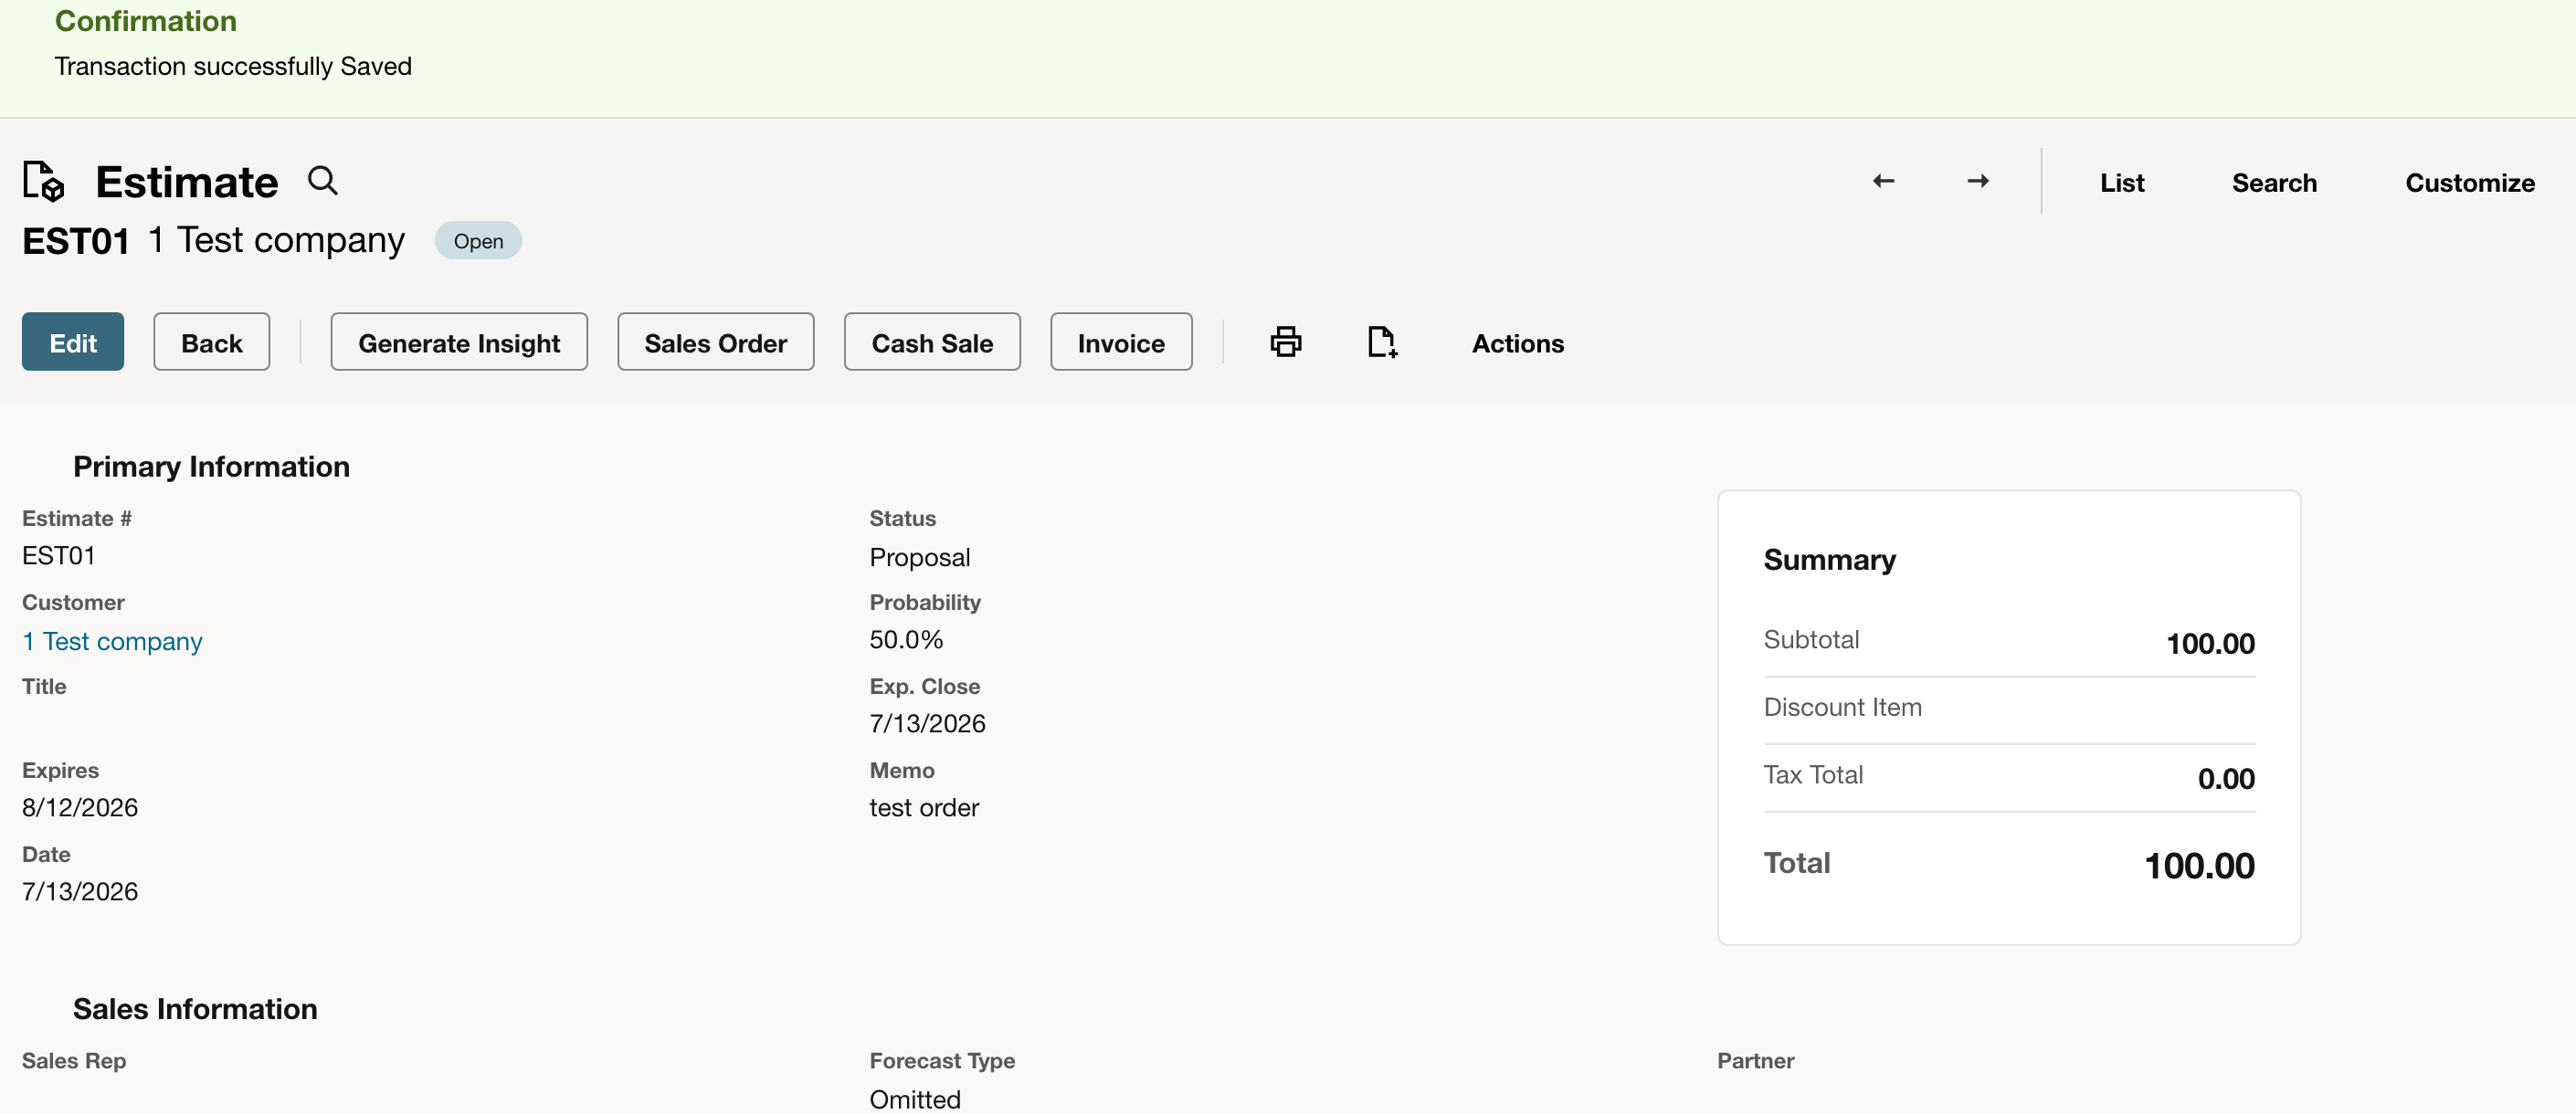Click the Back button

[x=211, y=342]
